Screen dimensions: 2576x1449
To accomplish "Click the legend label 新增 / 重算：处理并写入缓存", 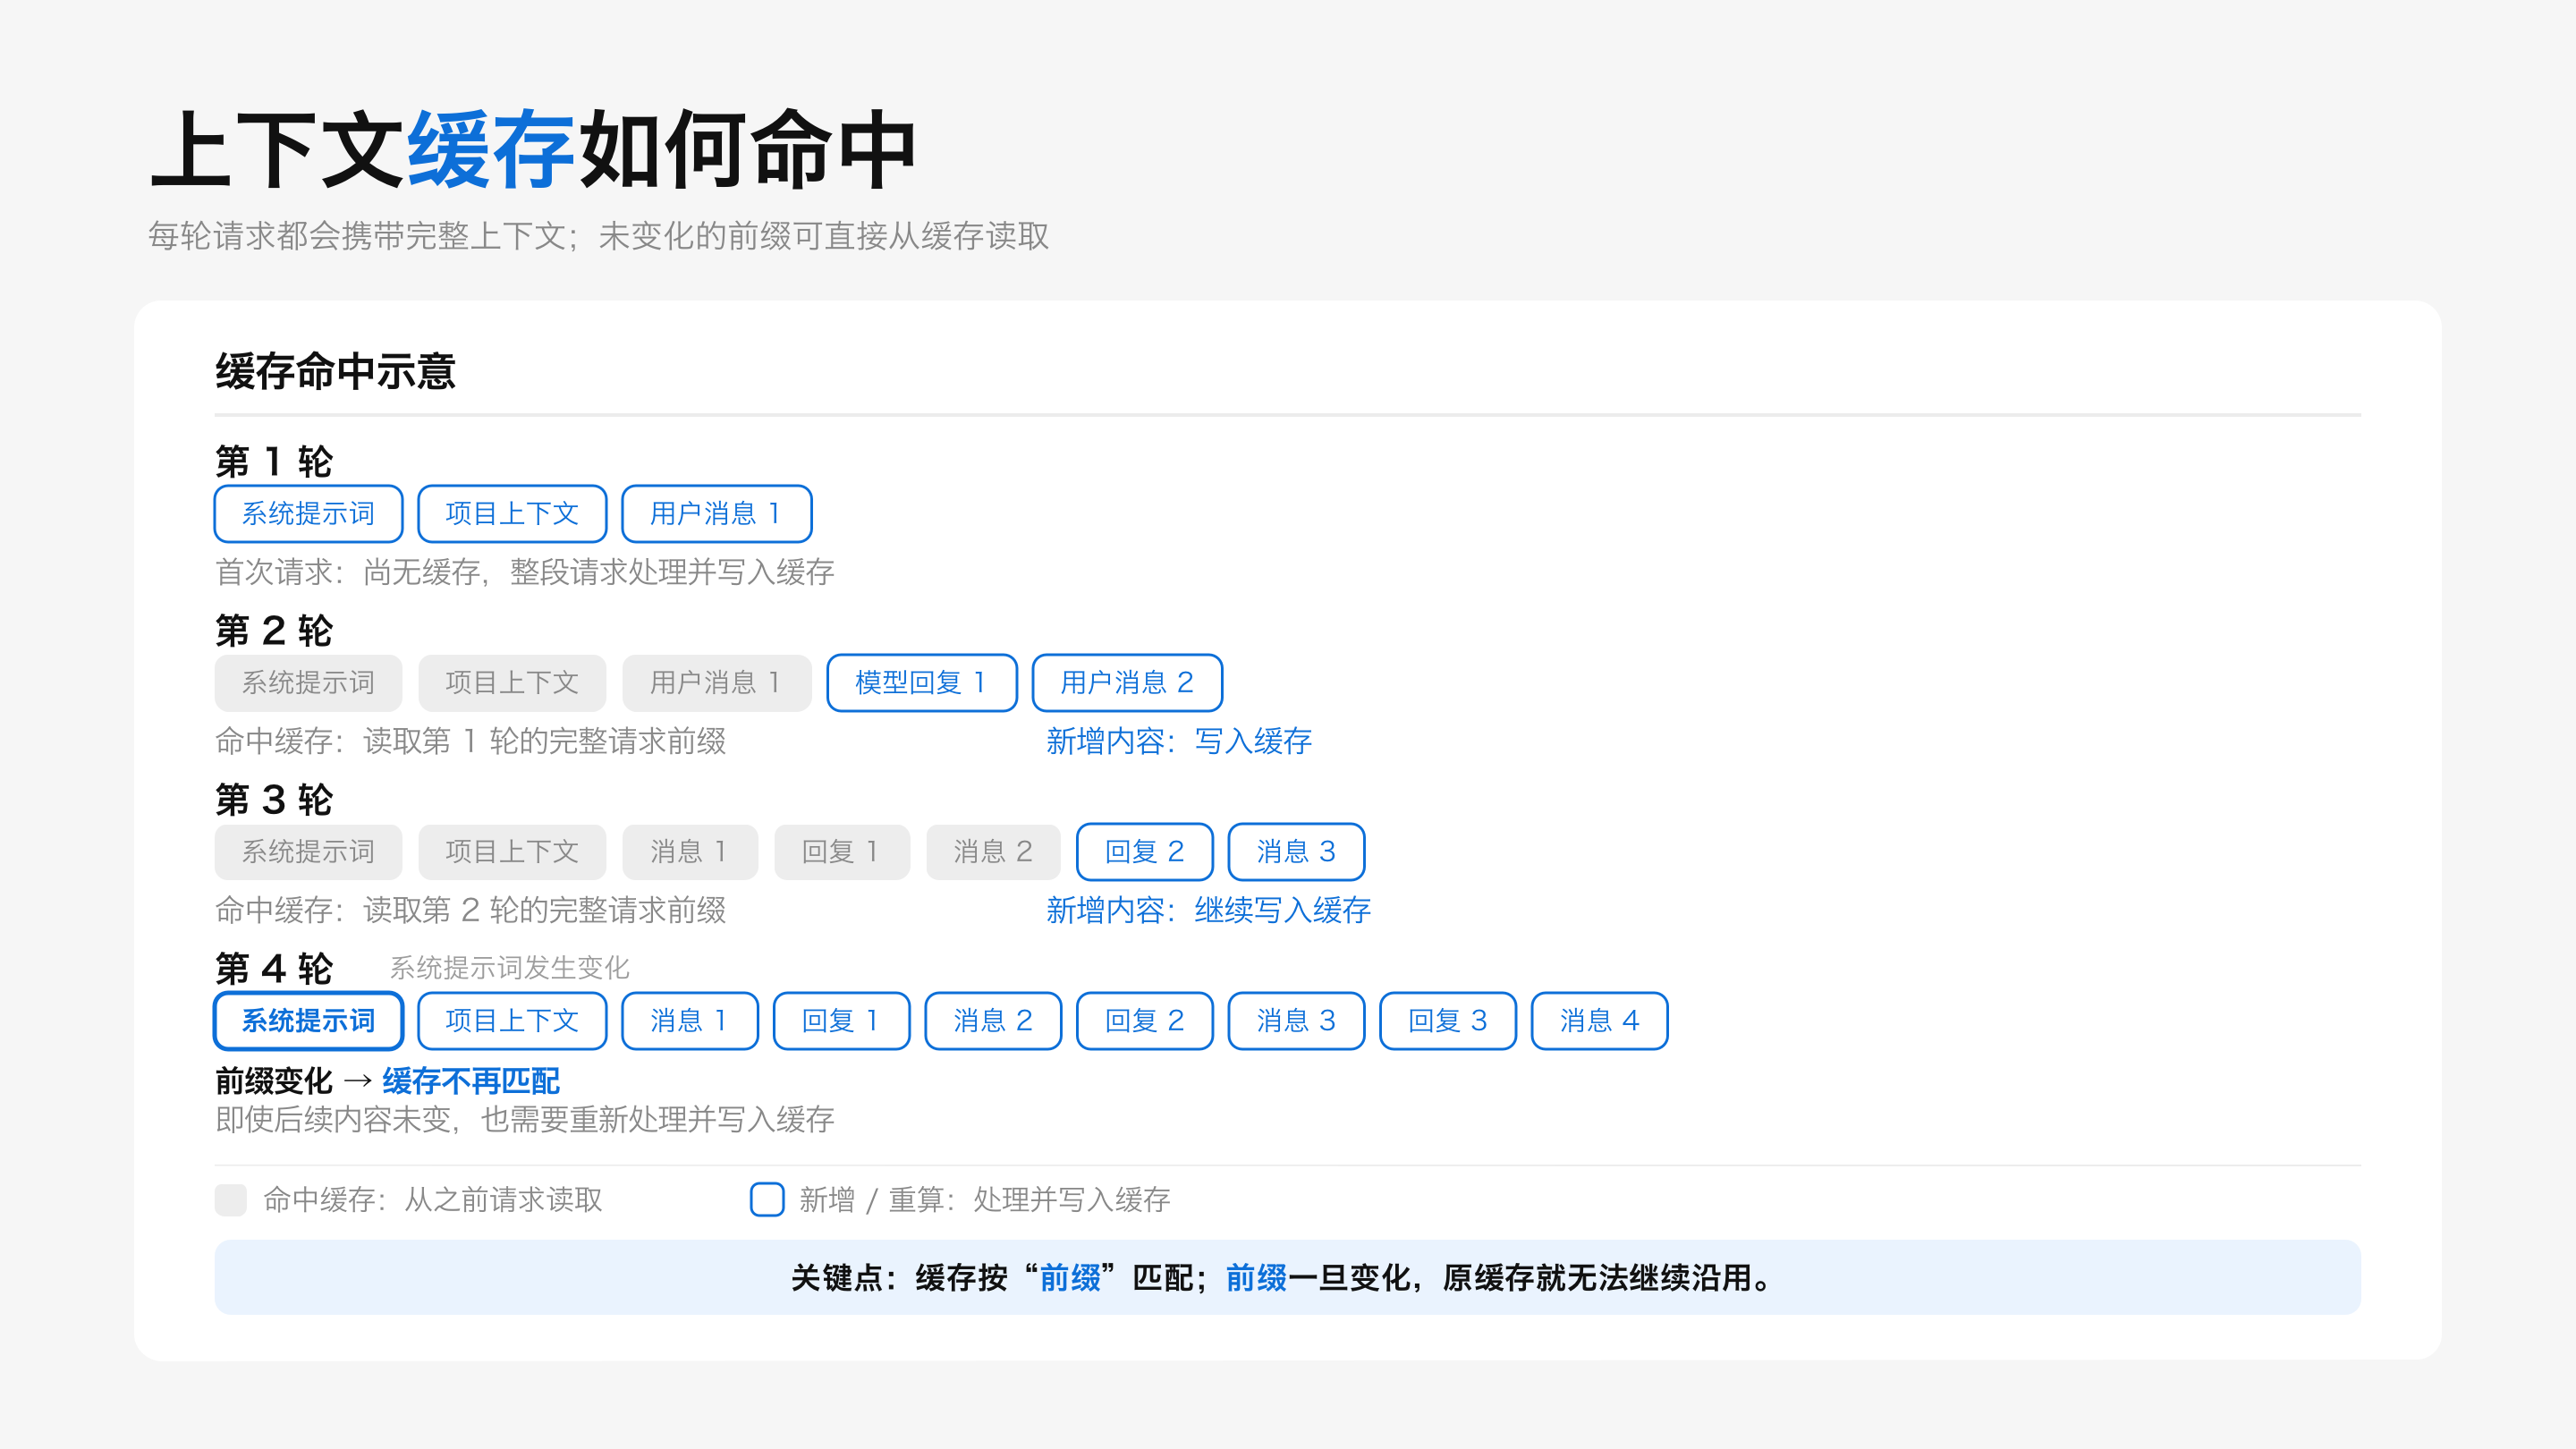I will point(985,1200).
